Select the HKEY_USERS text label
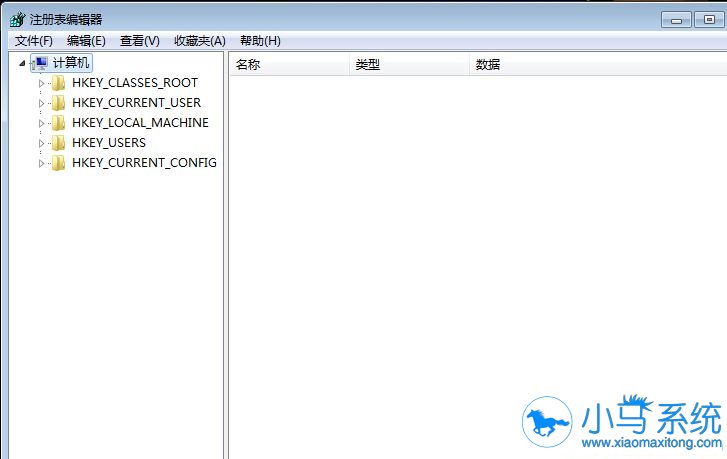Screen dimensions: 727x459 [109, 143]
